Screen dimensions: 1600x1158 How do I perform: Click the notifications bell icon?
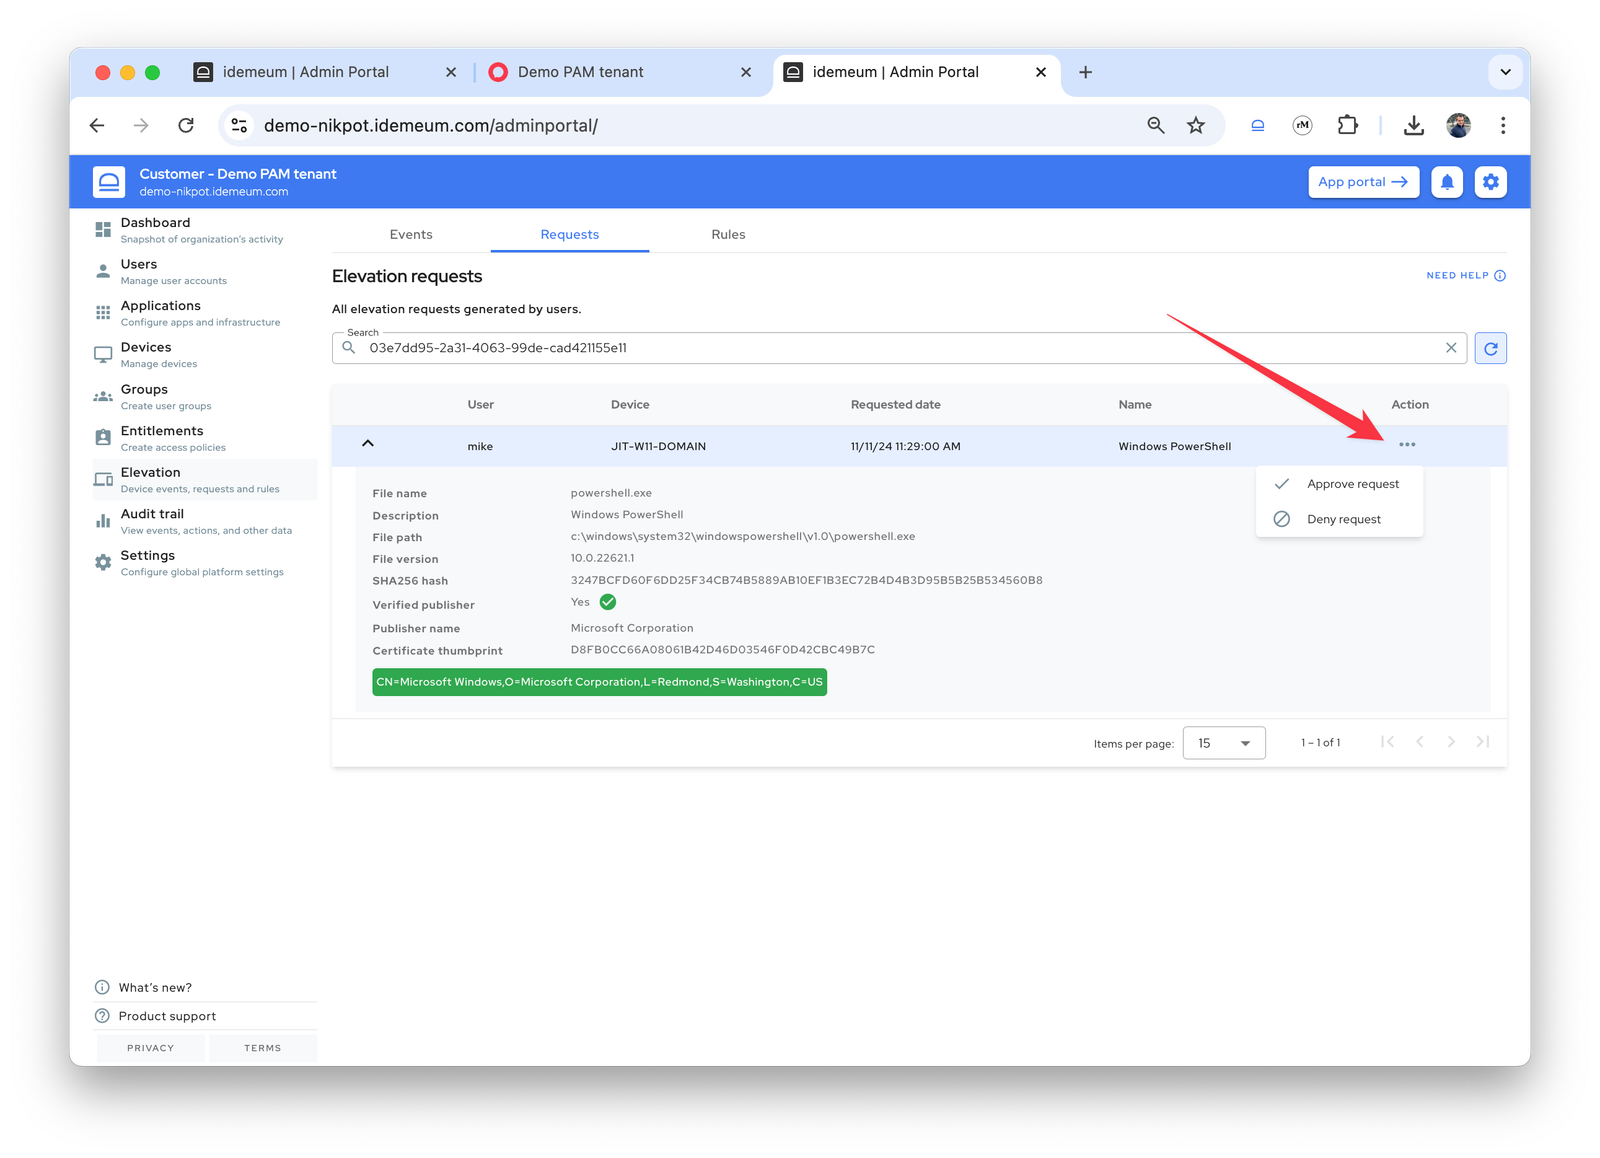click(x=1447, y=182)
